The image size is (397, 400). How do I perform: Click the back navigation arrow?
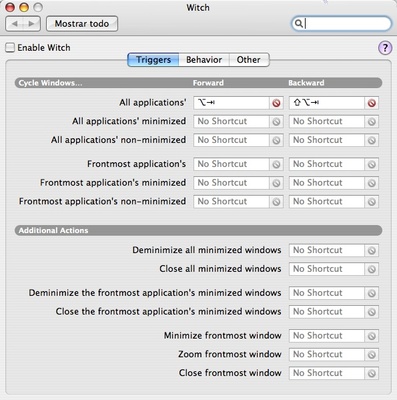coord(15,24)
